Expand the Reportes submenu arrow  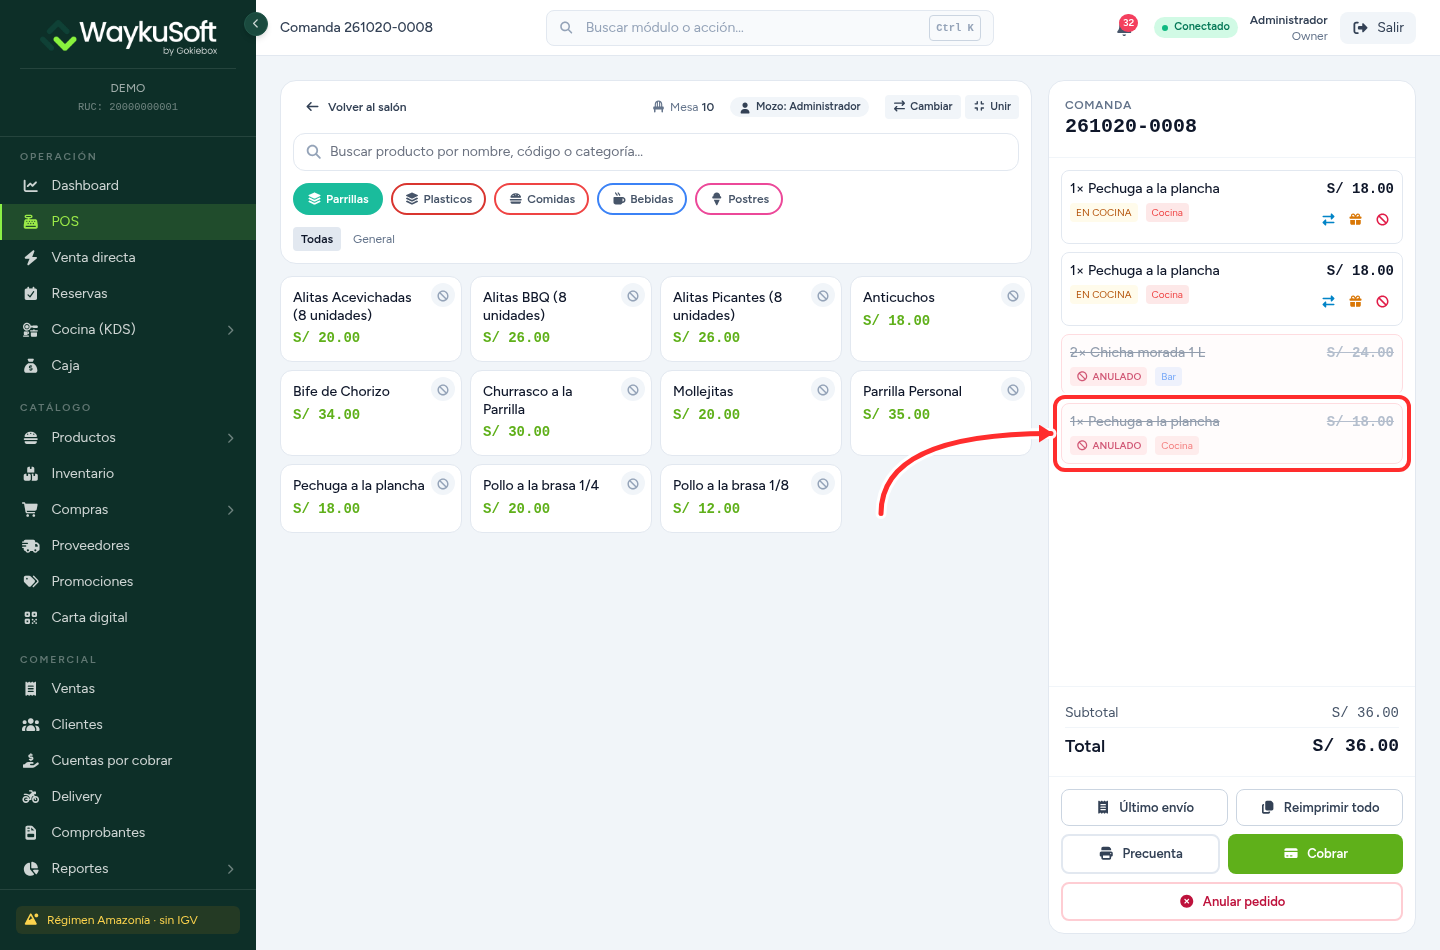(231, 868)
